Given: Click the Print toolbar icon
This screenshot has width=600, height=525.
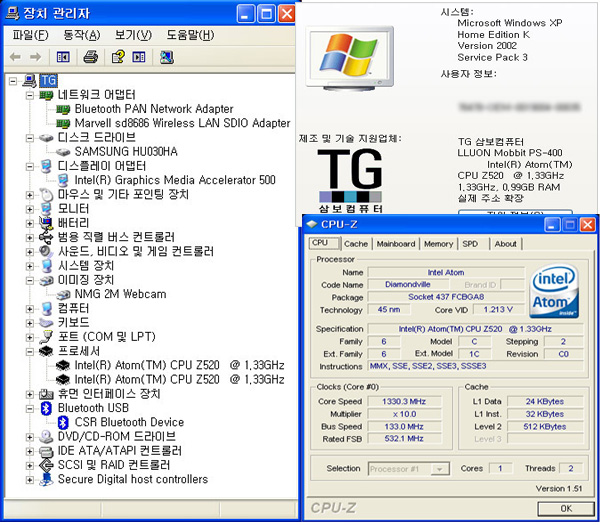Looking at the screenshot, I should 91,57.
